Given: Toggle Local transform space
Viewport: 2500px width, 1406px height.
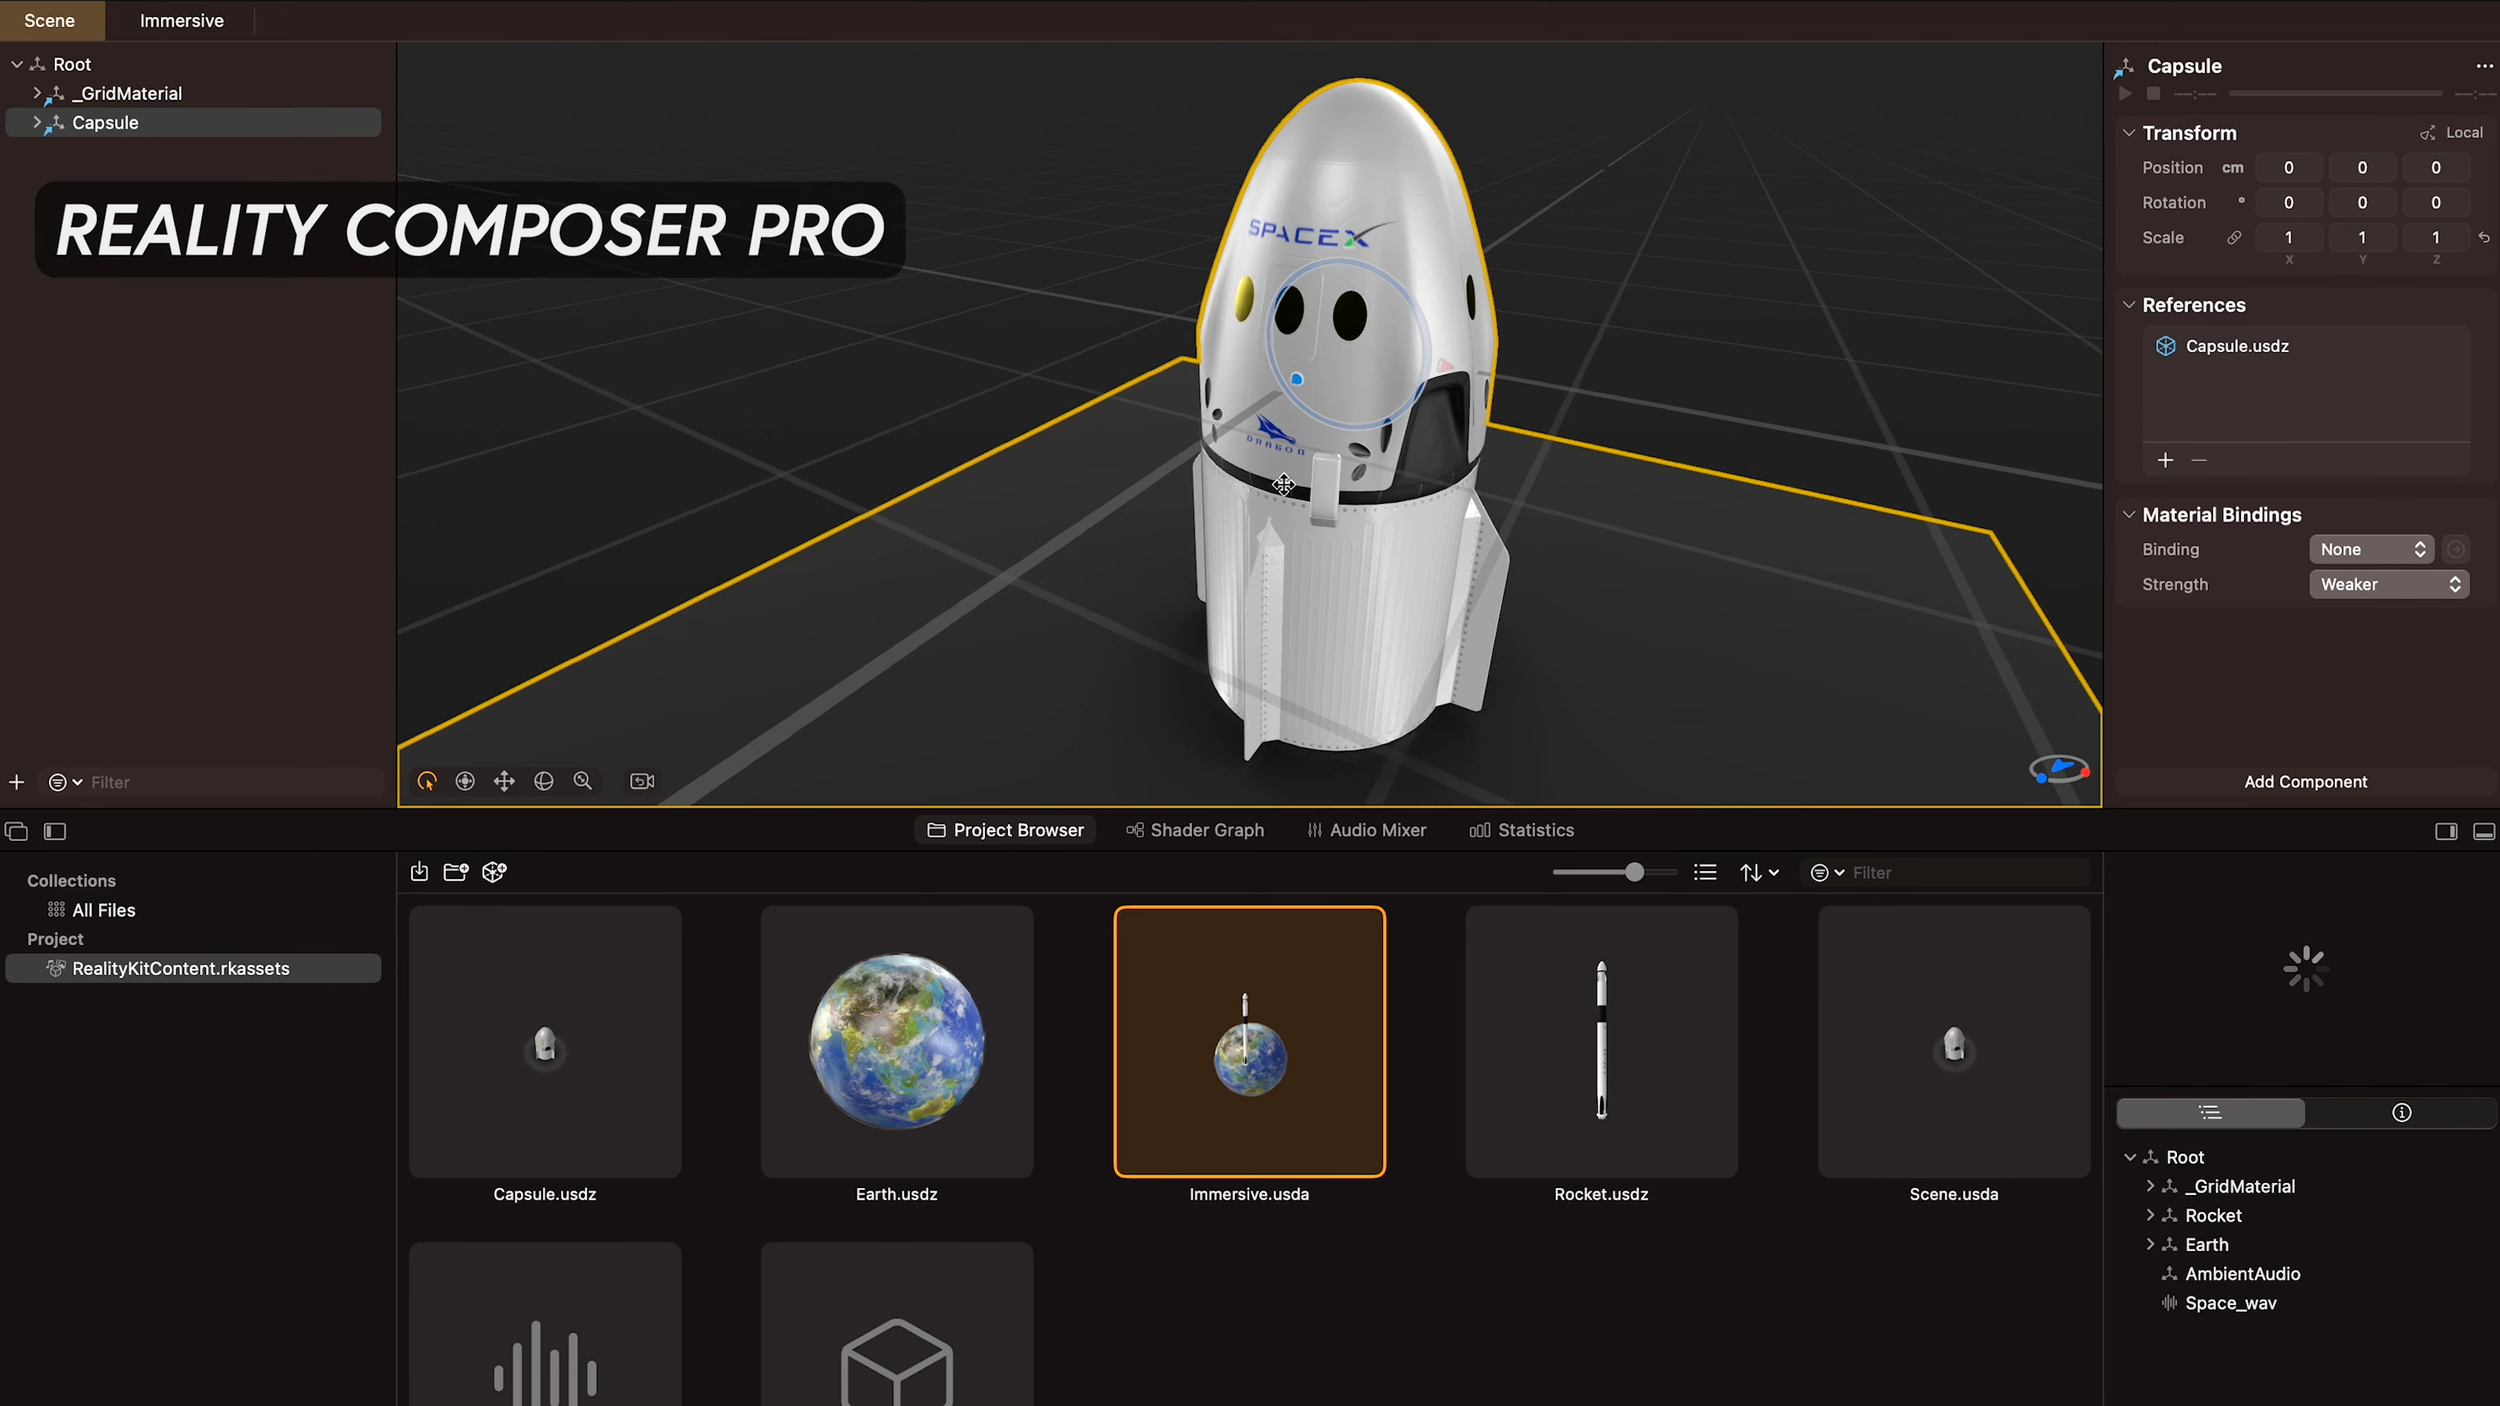Looking at the screenshot, I should 2451,133.
